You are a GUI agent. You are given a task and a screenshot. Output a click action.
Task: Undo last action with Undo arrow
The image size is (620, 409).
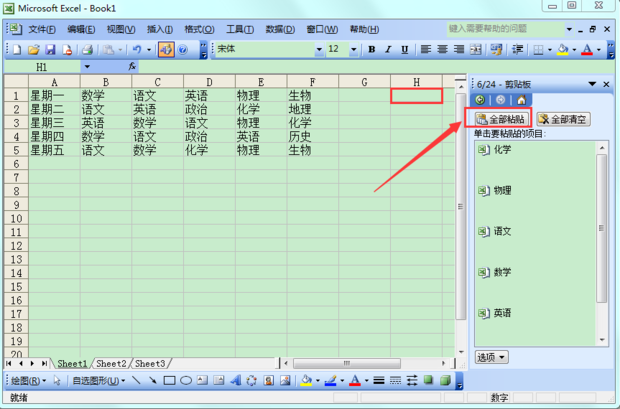tap(137, 50)
